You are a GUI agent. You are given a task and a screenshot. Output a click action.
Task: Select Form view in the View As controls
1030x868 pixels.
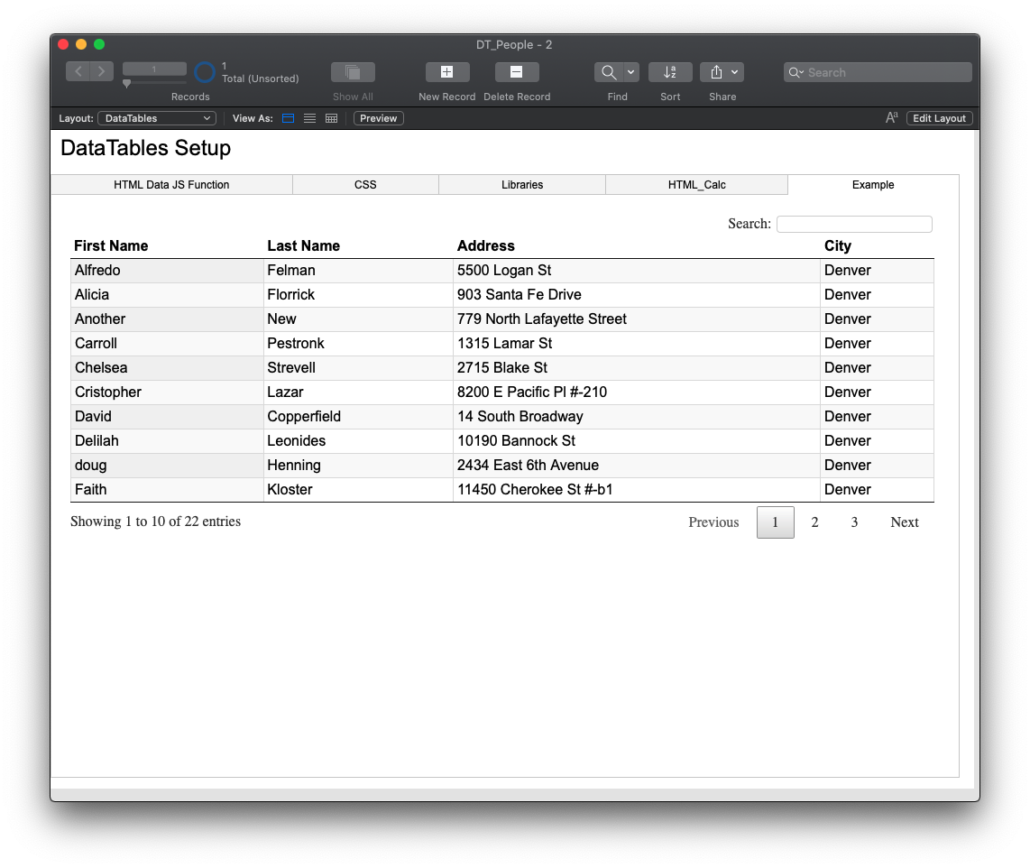coord(287,117)
